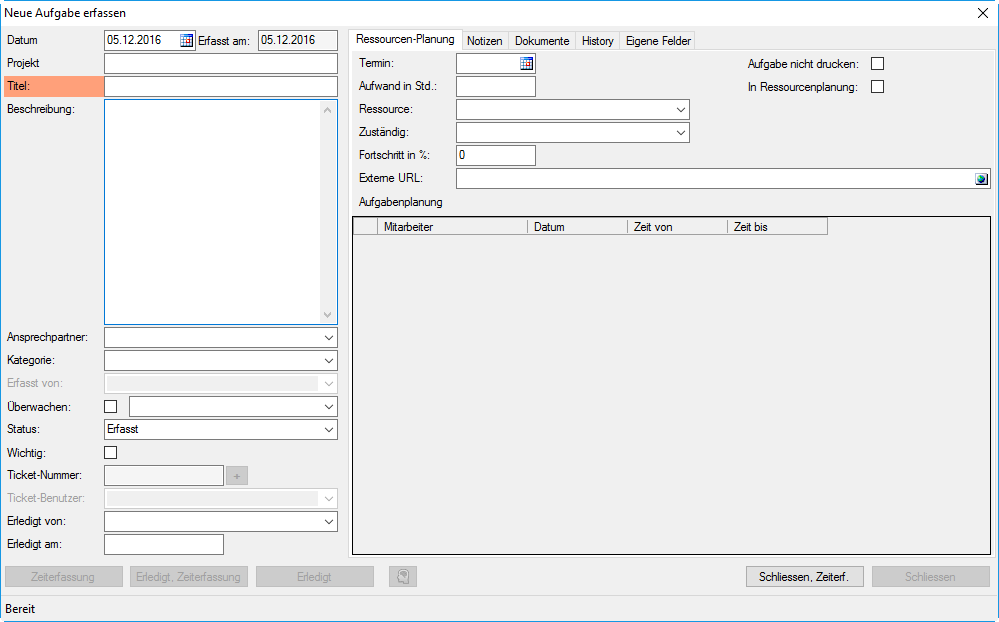This screenshot has height=622, width=999.
Task: Select the Eigene Felder tab
Action: tap(657, 41)
